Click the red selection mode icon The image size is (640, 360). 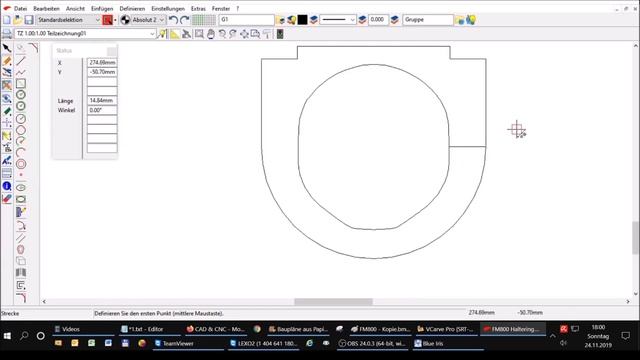coord(107,20)
